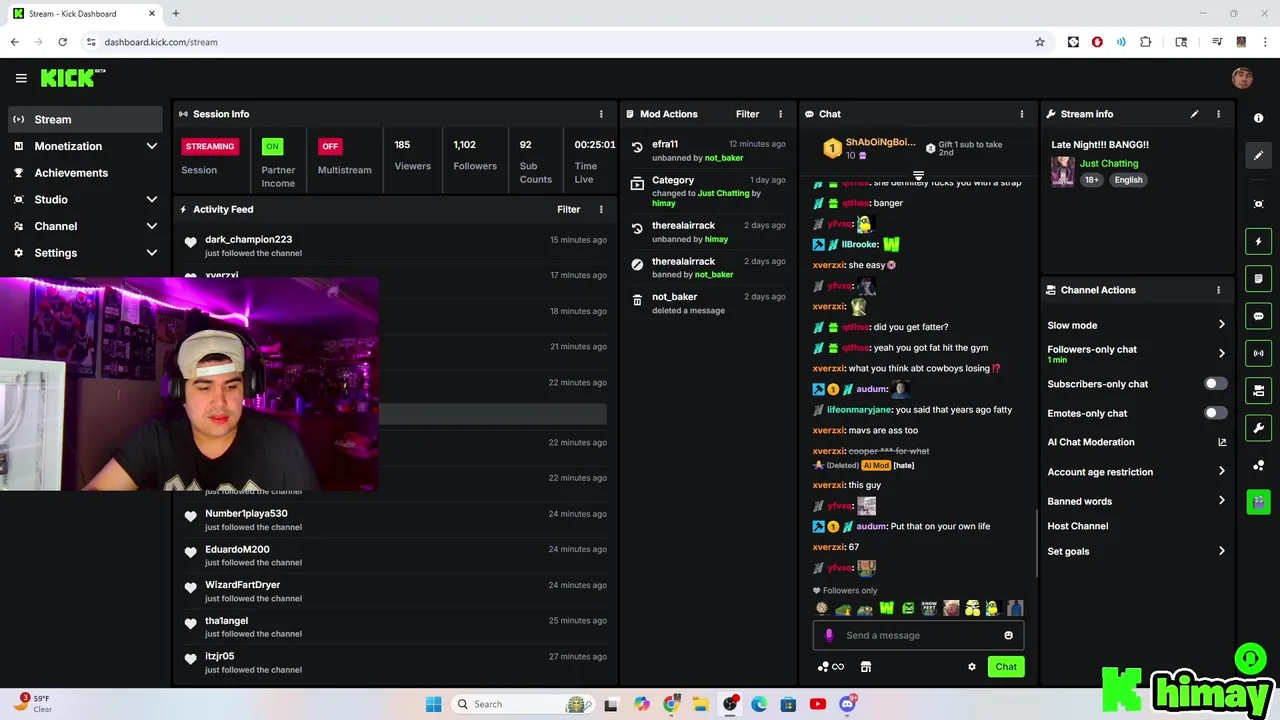Click the Send a message input field
This screenshot has height=720, width=1280.
(918, 635)
